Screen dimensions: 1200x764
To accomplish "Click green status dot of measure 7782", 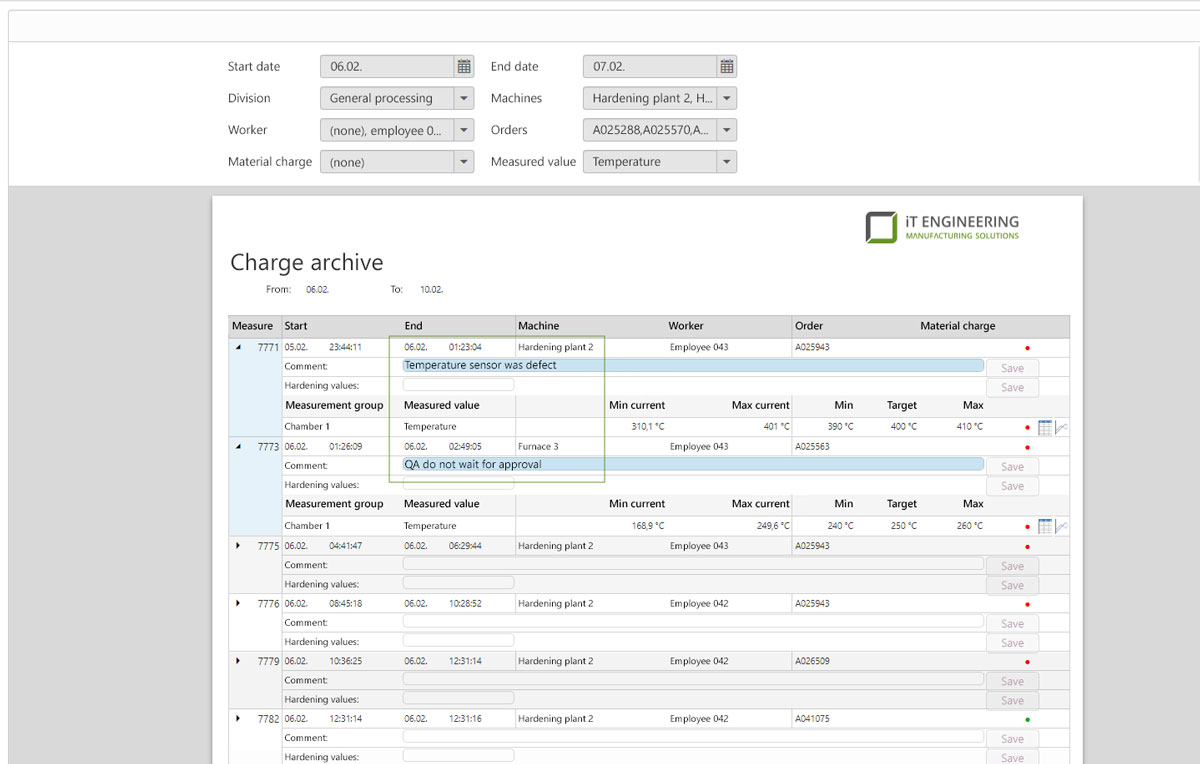I will (x=1027, y=720).
